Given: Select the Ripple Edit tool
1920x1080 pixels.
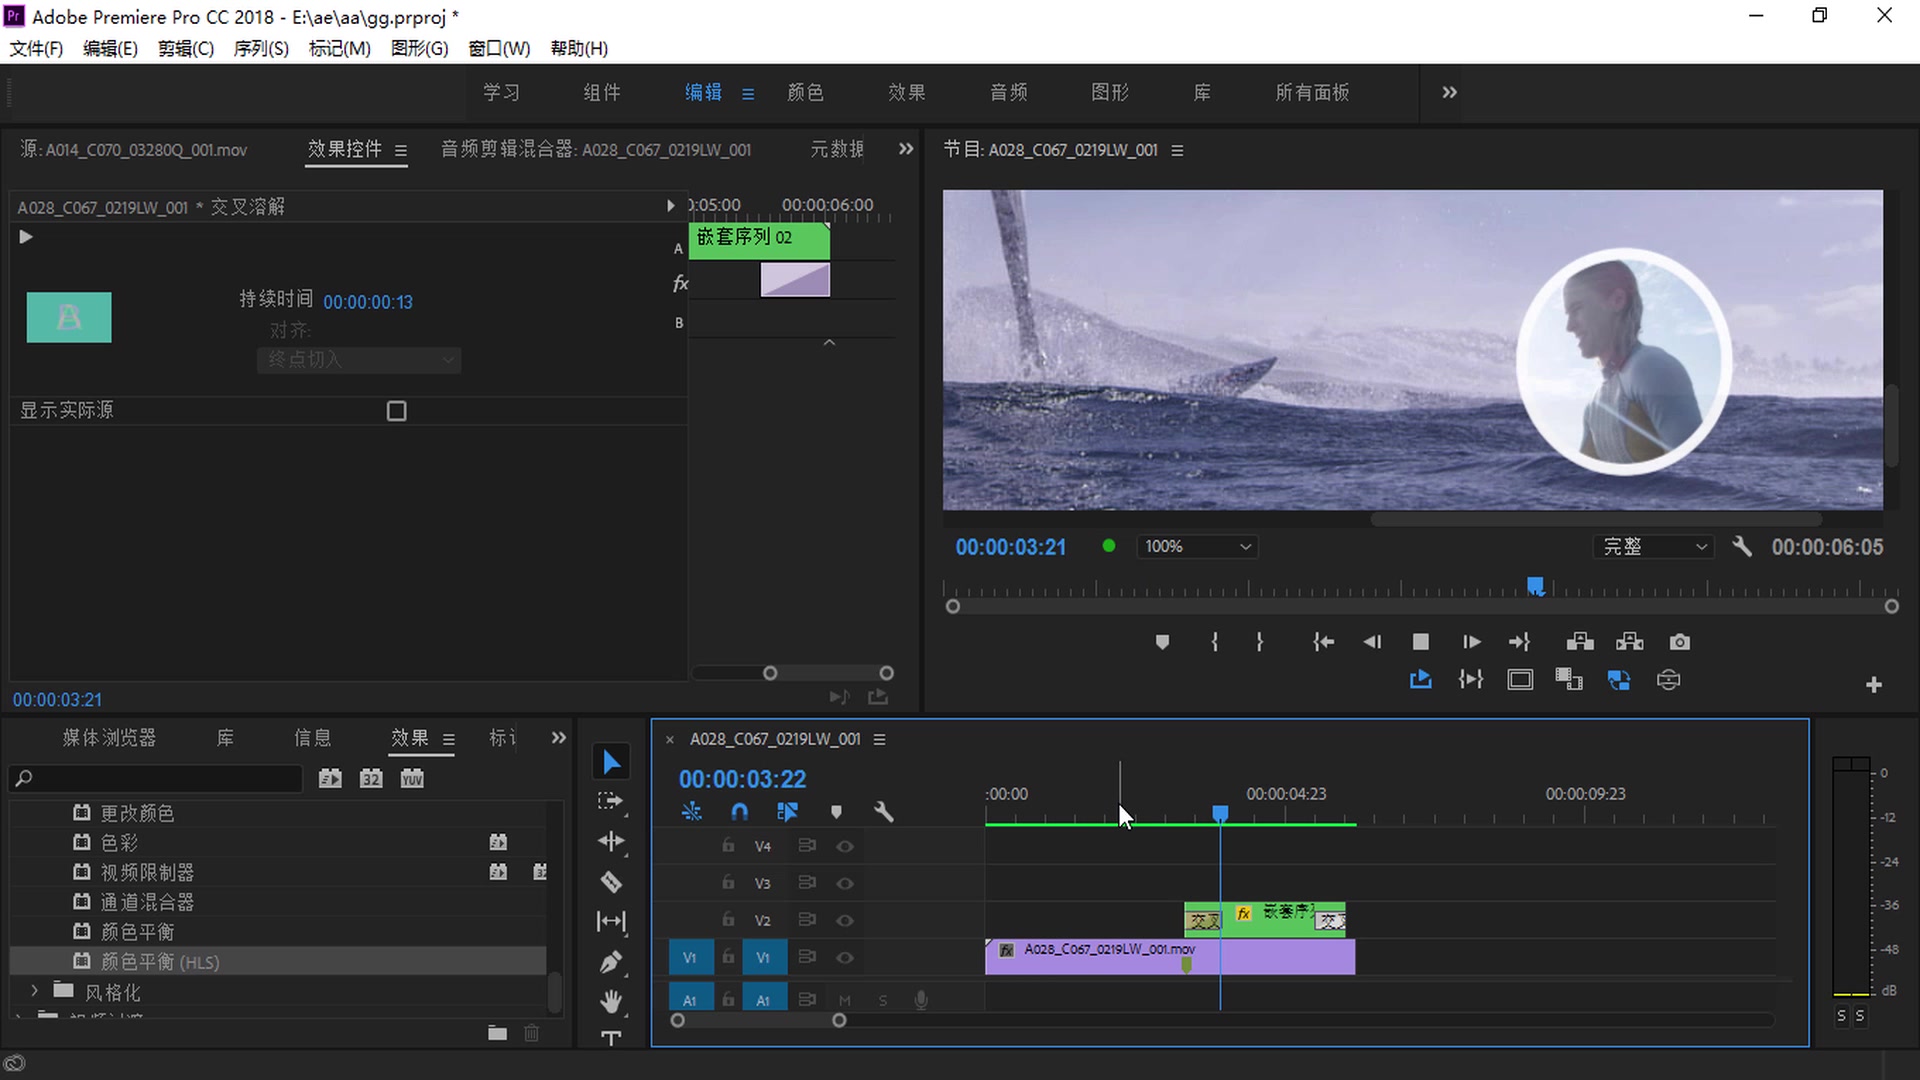Looking at the screenshot, I should click(611, 841).
